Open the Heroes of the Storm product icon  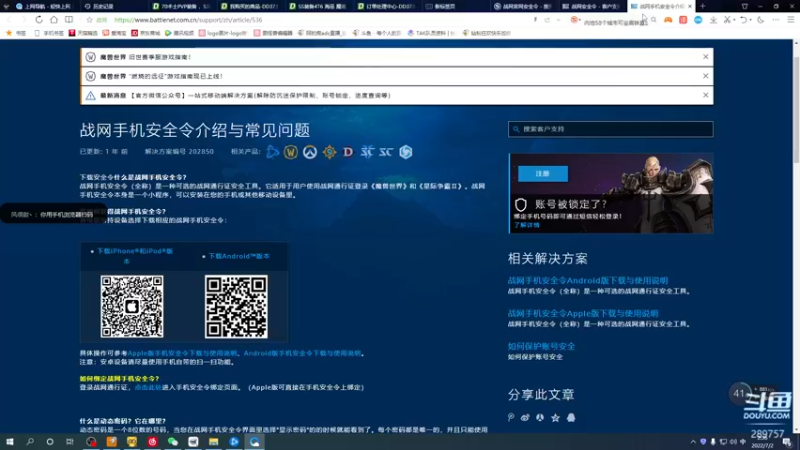coord(406,152)
